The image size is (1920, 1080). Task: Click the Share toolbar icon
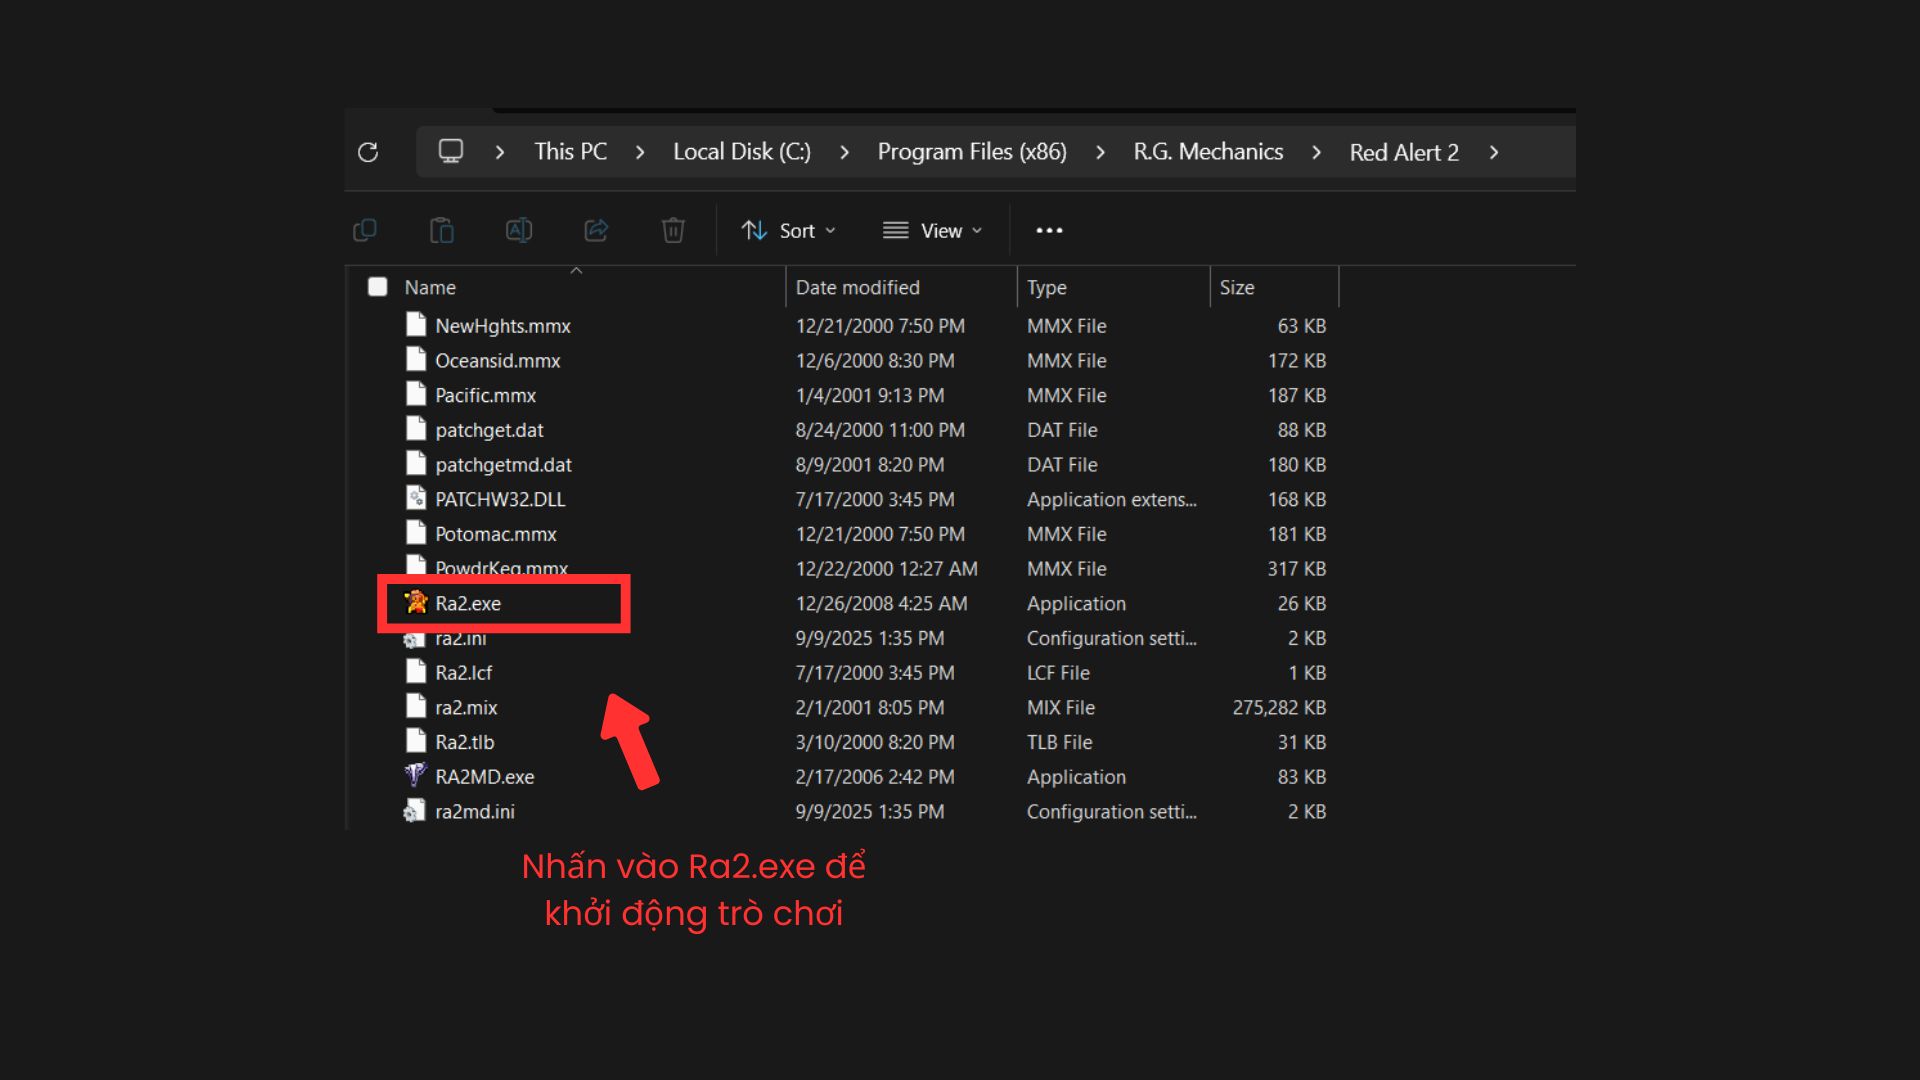596,231
